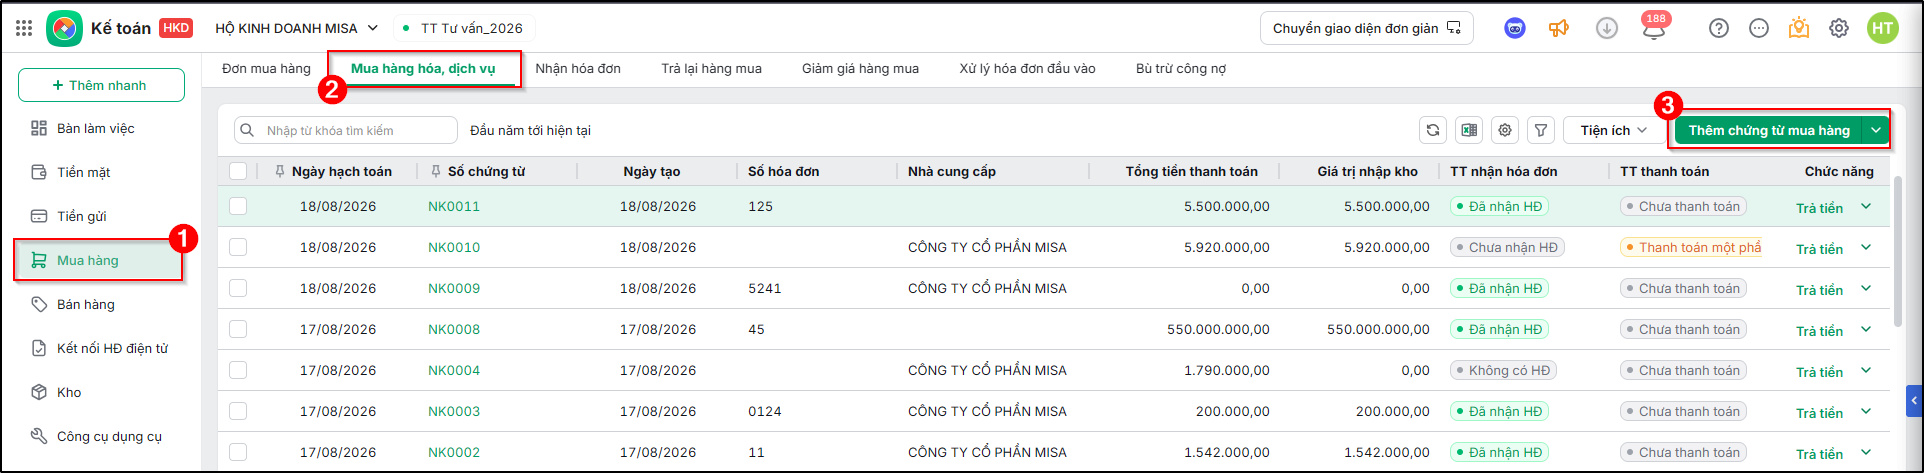Click the megaphone announcements icon
The width and height of the screenshot is (1924, 473).
(1559, 28)
